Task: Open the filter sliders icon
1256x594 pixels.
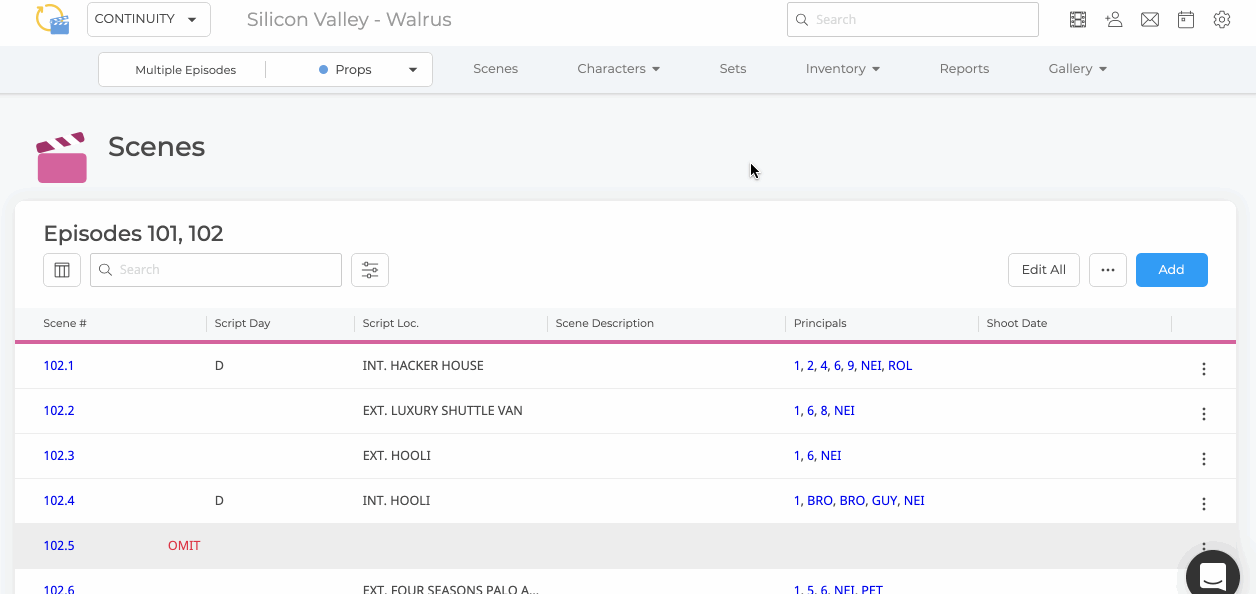Action: 370,270
